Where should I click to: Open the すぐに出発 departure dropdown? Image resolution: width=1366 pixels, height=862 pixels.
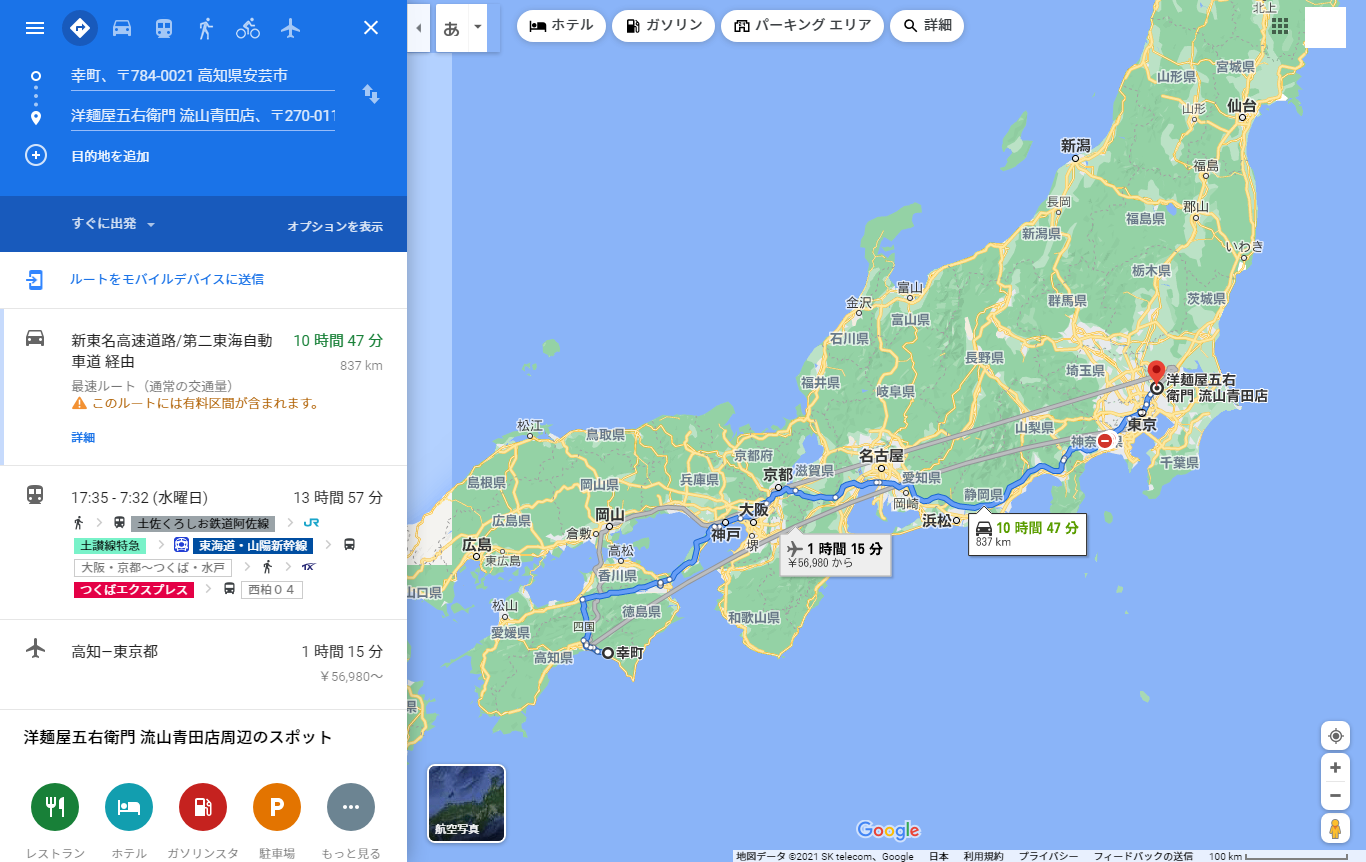[114, 224]
